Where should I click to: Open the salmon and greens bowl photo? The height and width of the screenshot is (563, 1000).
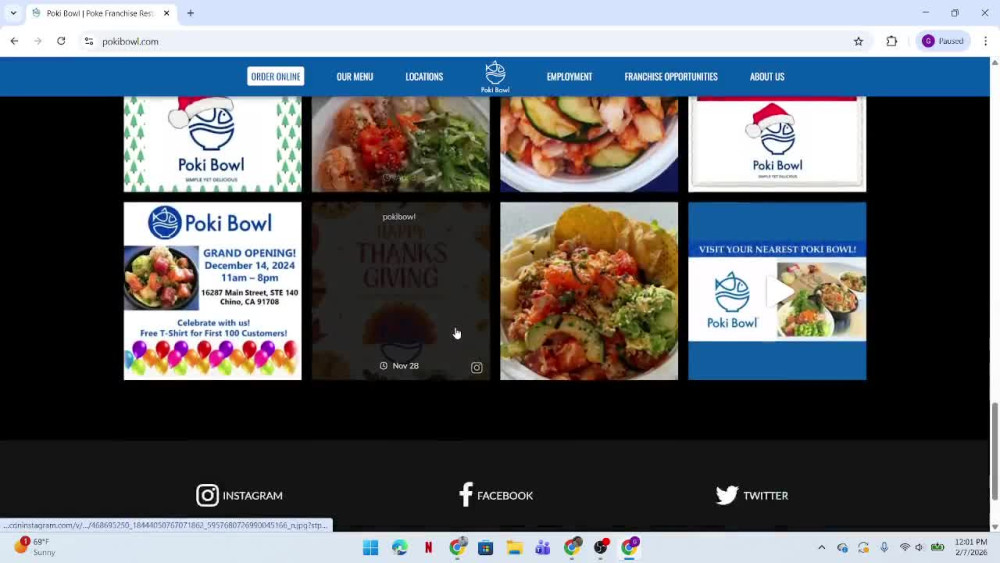[x=401, y=144]
